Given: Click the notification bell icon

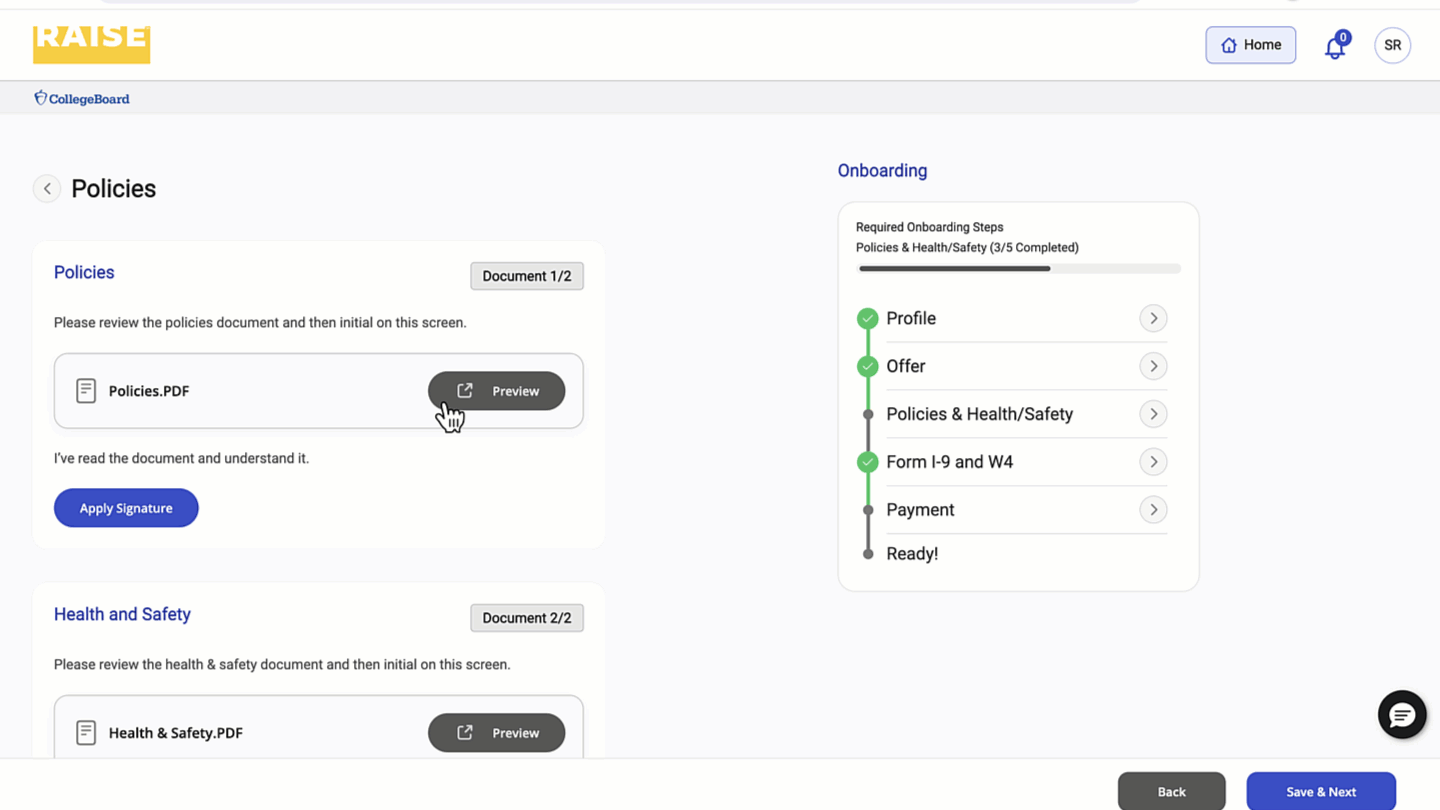Looking at the screenshot, I should (x=1334, y=47).
